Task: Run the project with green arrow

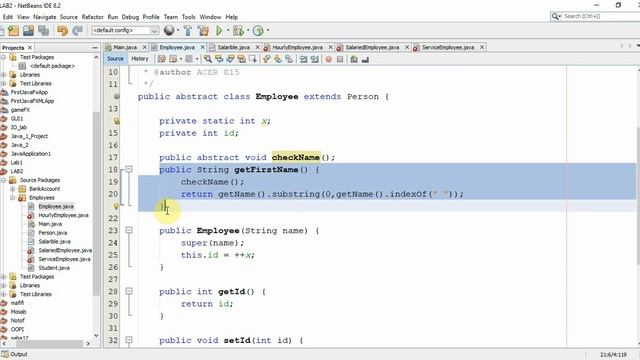Action: [x=219, y=31]
